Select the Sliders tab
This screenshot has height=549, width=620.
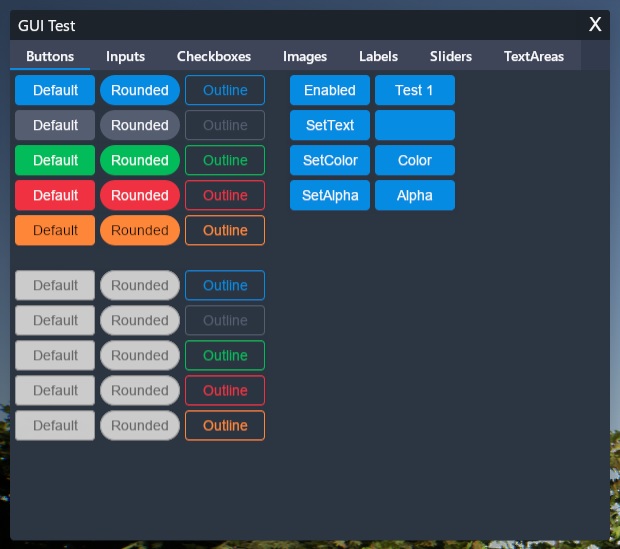[x=450, y=56]
